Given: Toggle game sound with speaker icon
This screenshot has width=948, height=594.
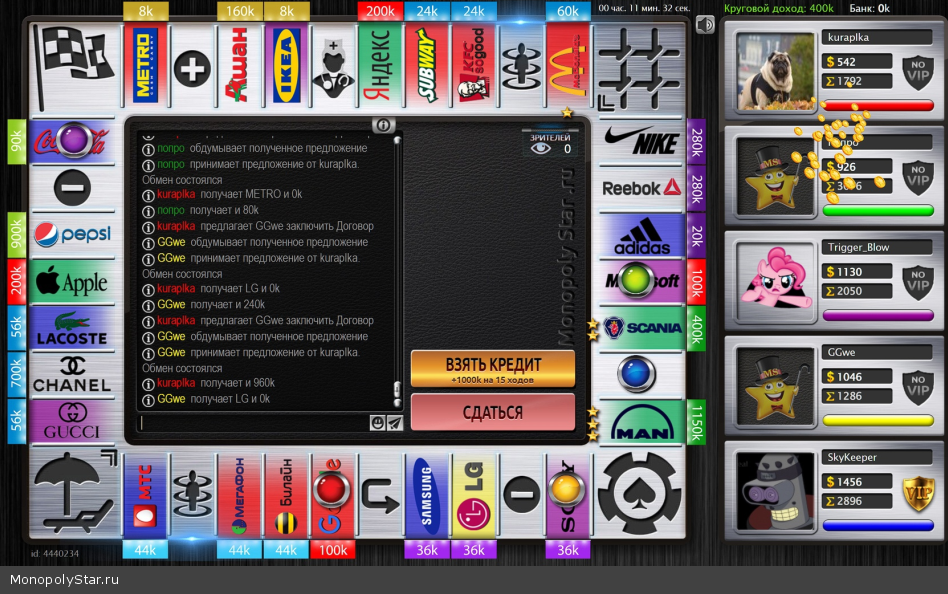Looking at the screenshot, I should tap(704, 25).
